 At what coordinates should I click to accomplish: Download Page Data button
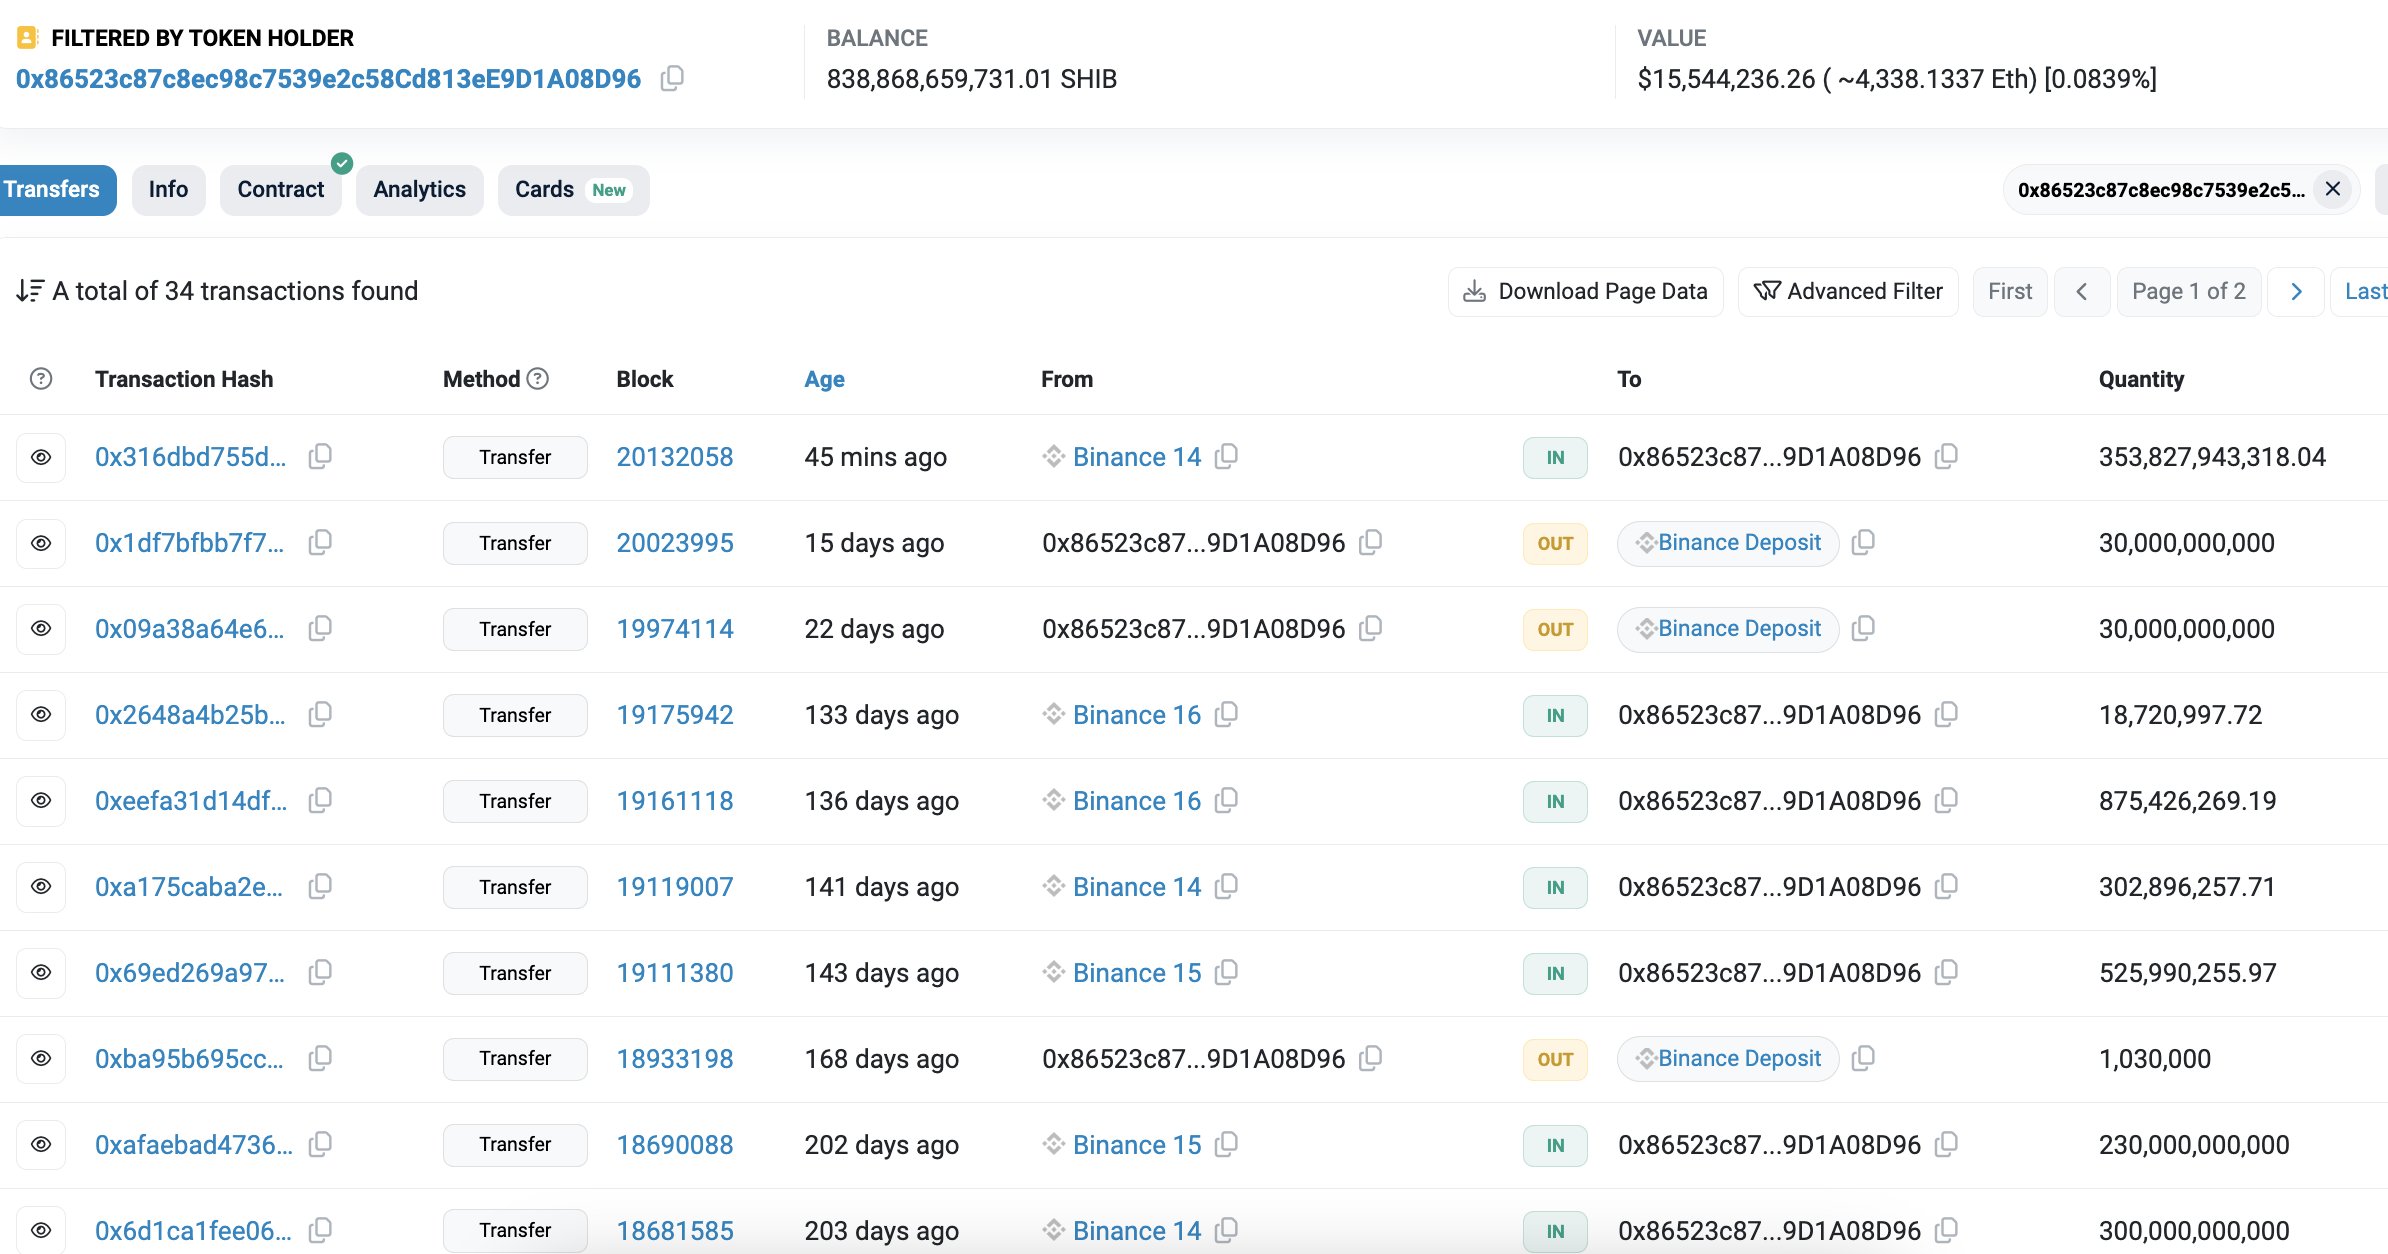1585,292
